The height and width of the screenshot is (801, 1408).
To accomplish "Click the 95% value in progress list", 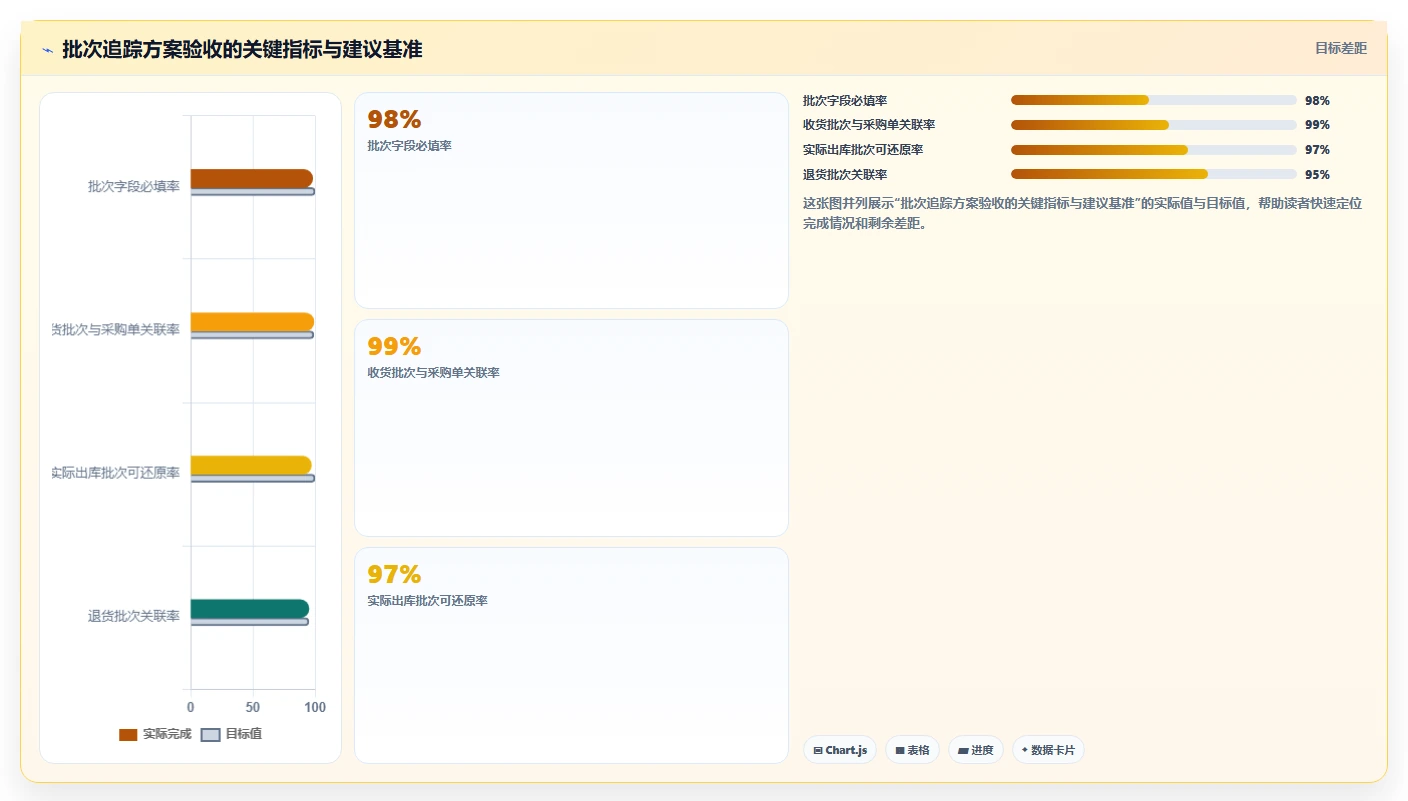I will 1317,175.
